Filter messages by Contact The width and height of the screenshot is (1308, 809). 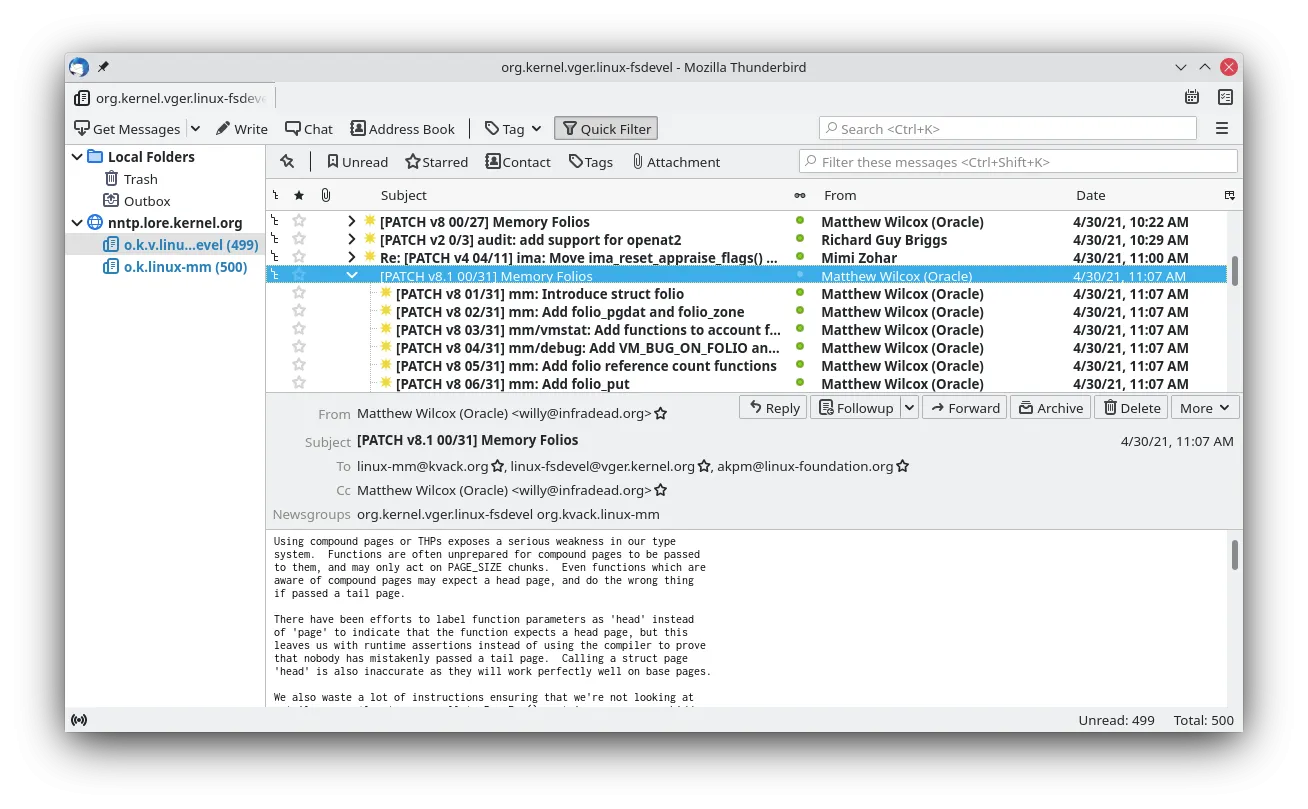pyautogui.click(x=518, y=161)
